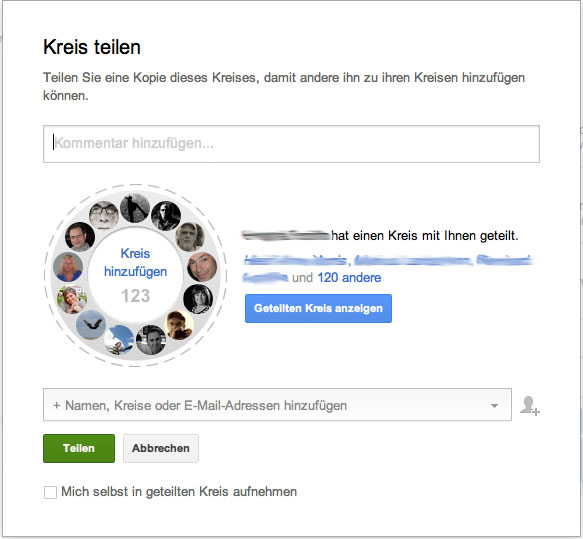Click the sketched face with glasses avatar

104,216
